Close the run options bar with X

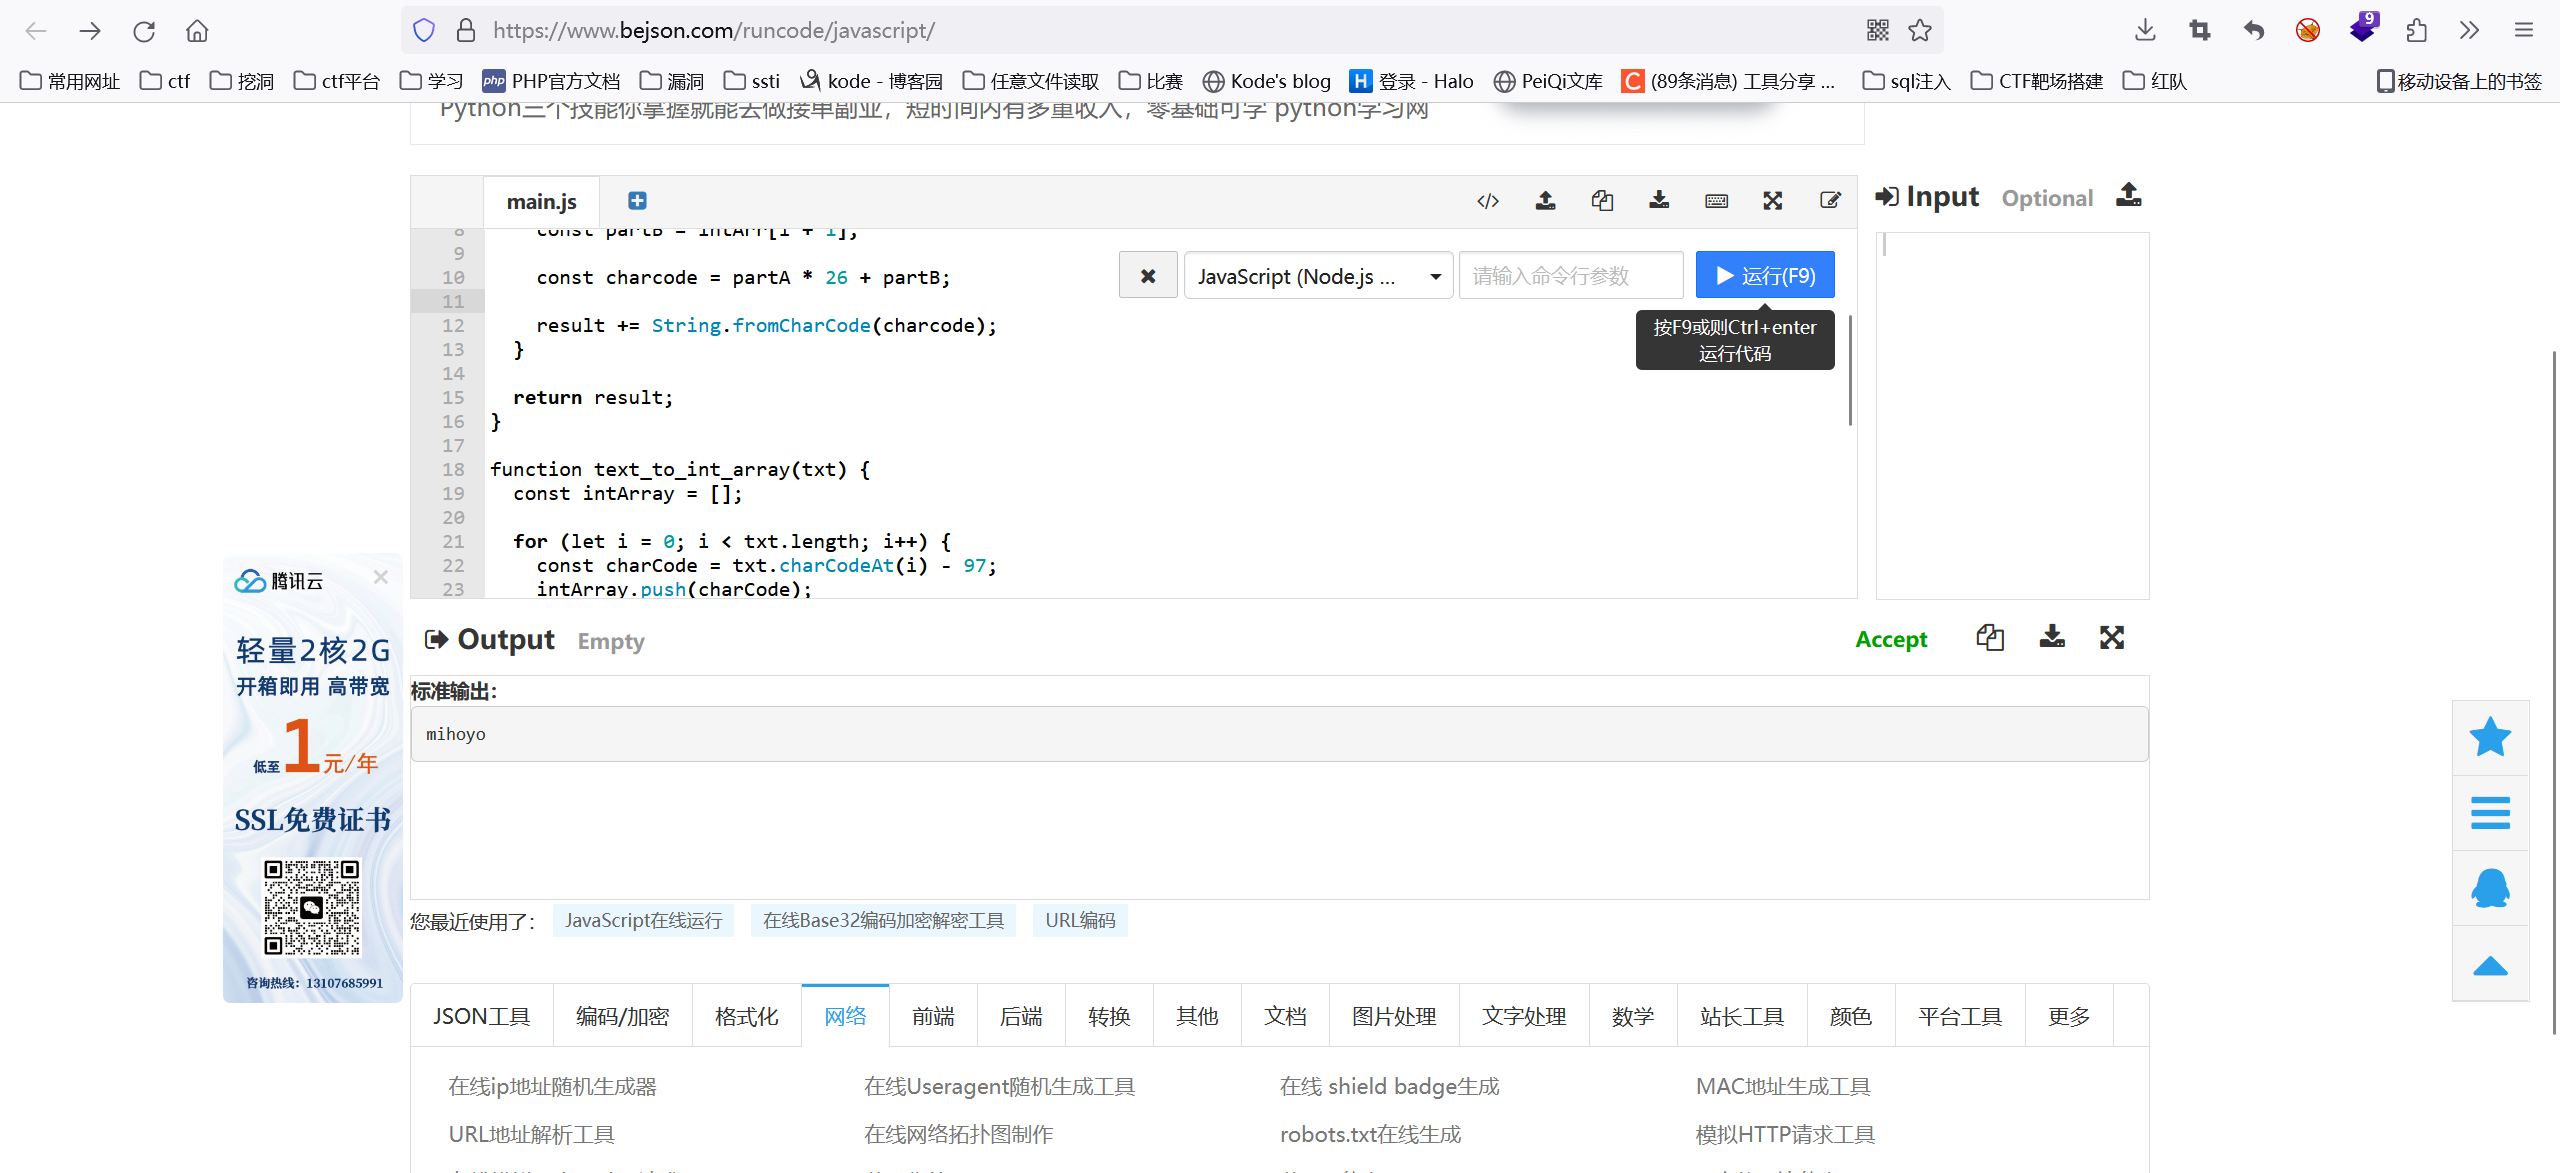[x=1148, y=276]
